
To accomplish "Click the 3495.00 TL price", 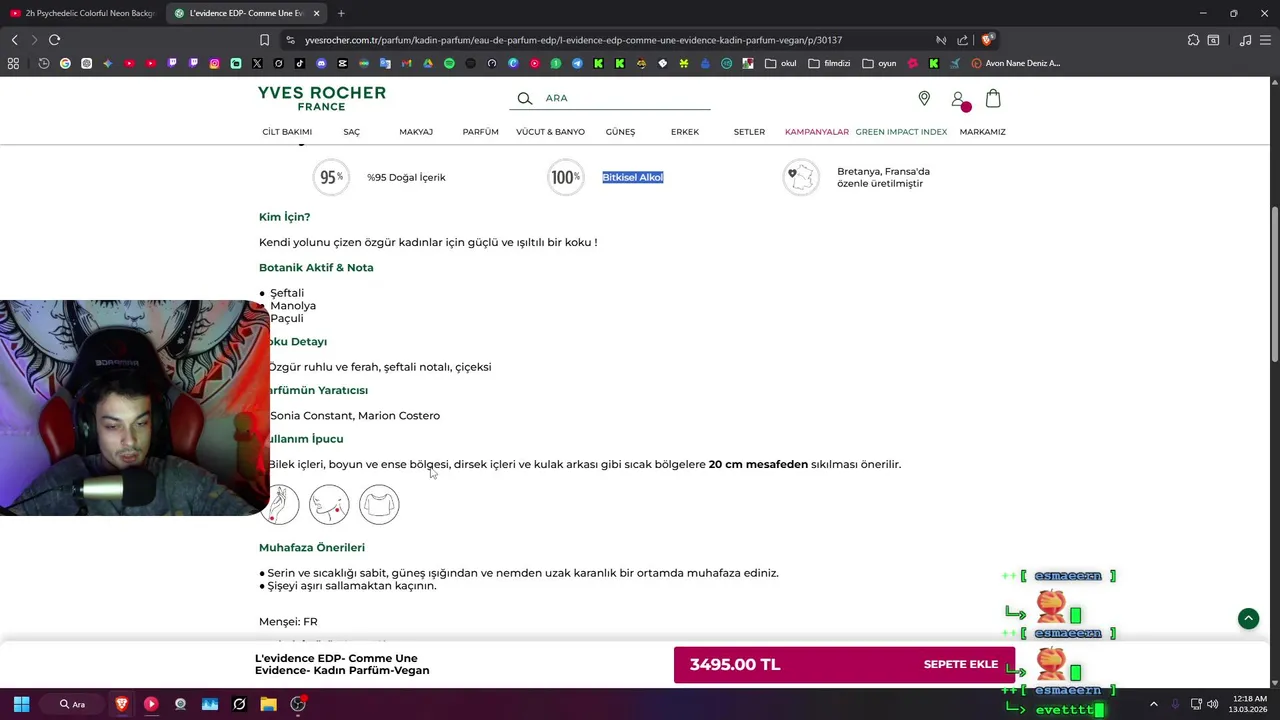I will (x=735, y=665).
